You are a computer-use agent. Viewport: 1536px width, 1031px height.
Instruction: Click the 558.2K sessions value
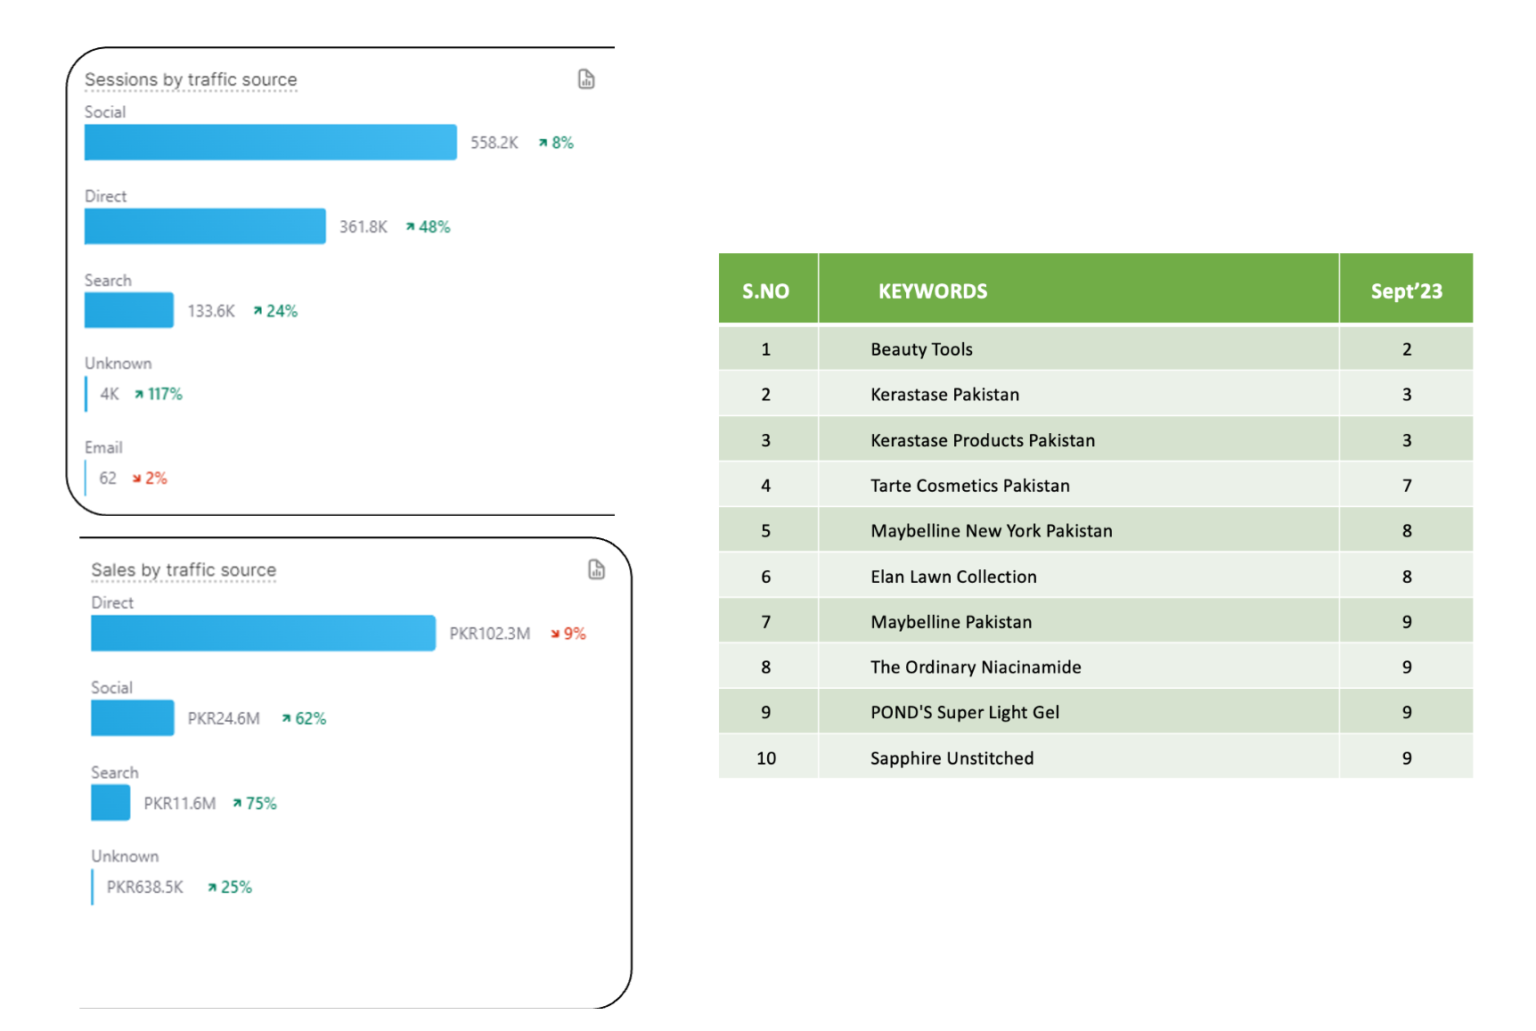pos(494,143)
